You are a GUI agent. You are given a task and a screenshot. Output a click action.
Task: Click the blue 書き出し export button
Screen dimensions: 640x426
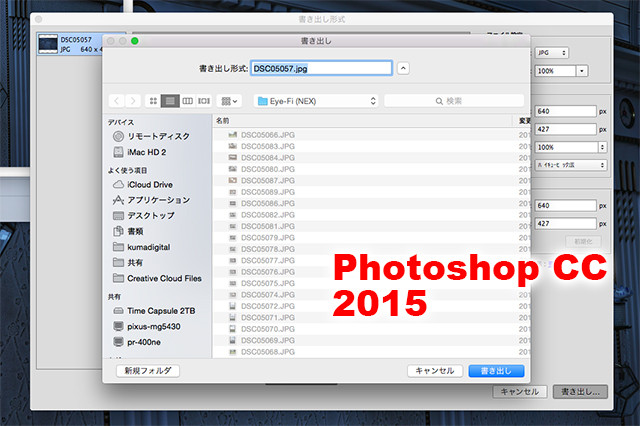(496, 371)
